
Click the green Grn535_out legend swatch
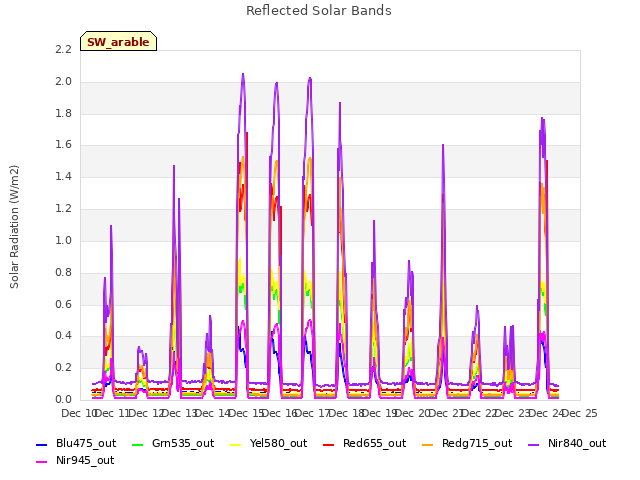coord(138,444)
